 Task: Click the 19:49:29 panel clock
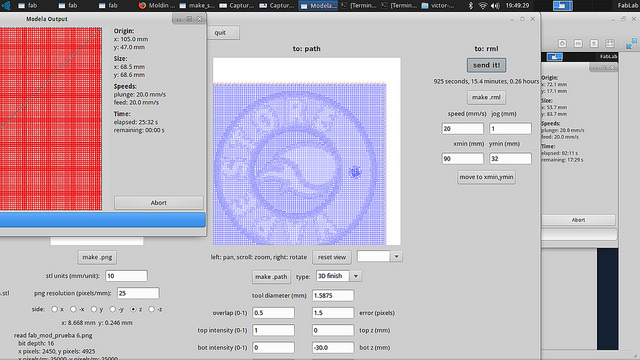517,5
